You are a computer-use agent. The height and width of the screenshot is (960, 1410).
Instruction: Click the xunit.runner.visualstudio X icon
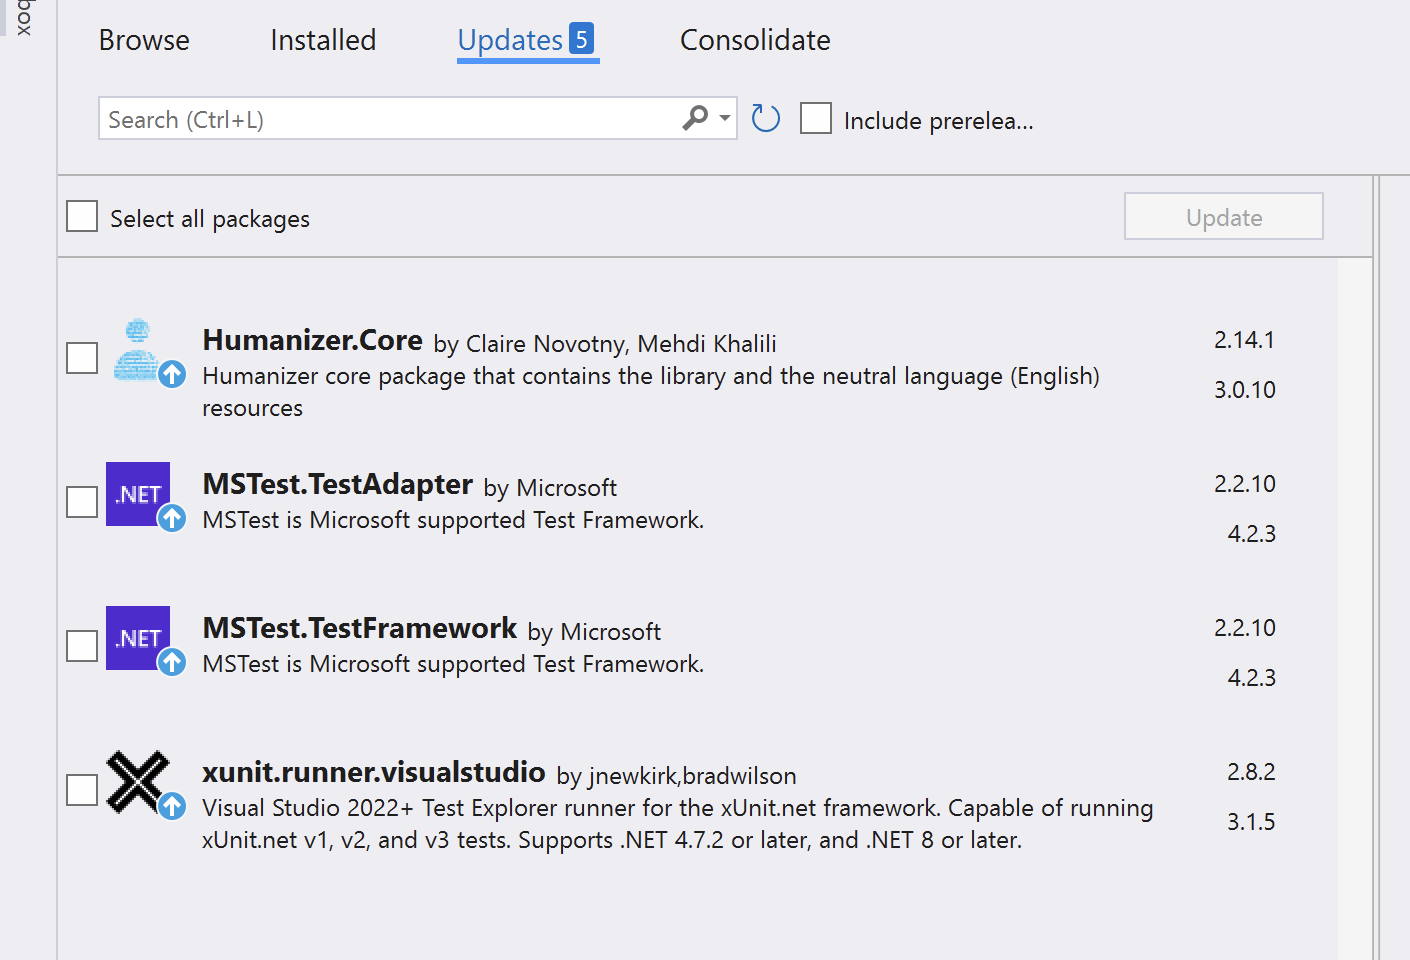[x=138, y=781]
